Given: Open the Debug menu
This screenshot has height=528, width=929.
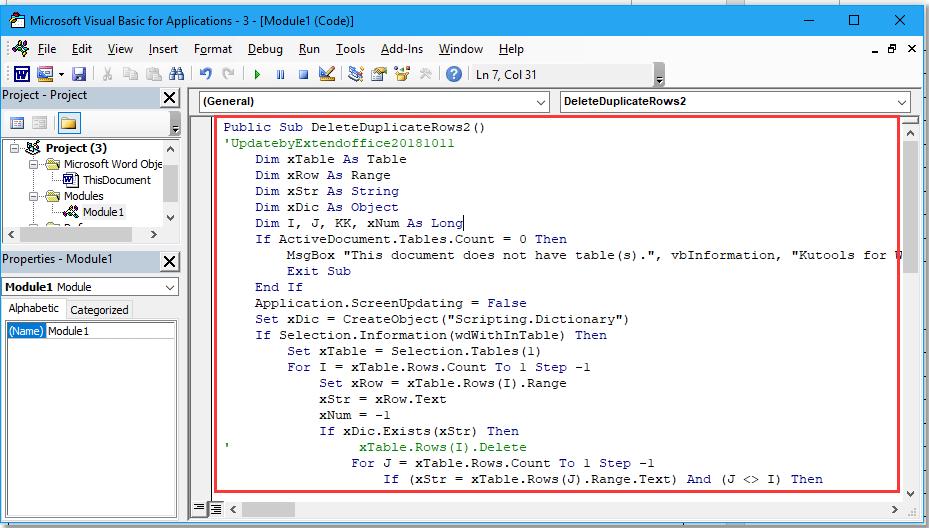Looking at the screenshot, I should click(265, 49).
